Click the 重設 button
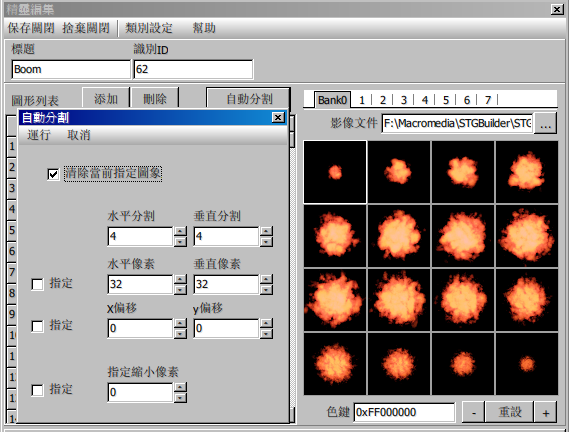 [x=509, y=412]
